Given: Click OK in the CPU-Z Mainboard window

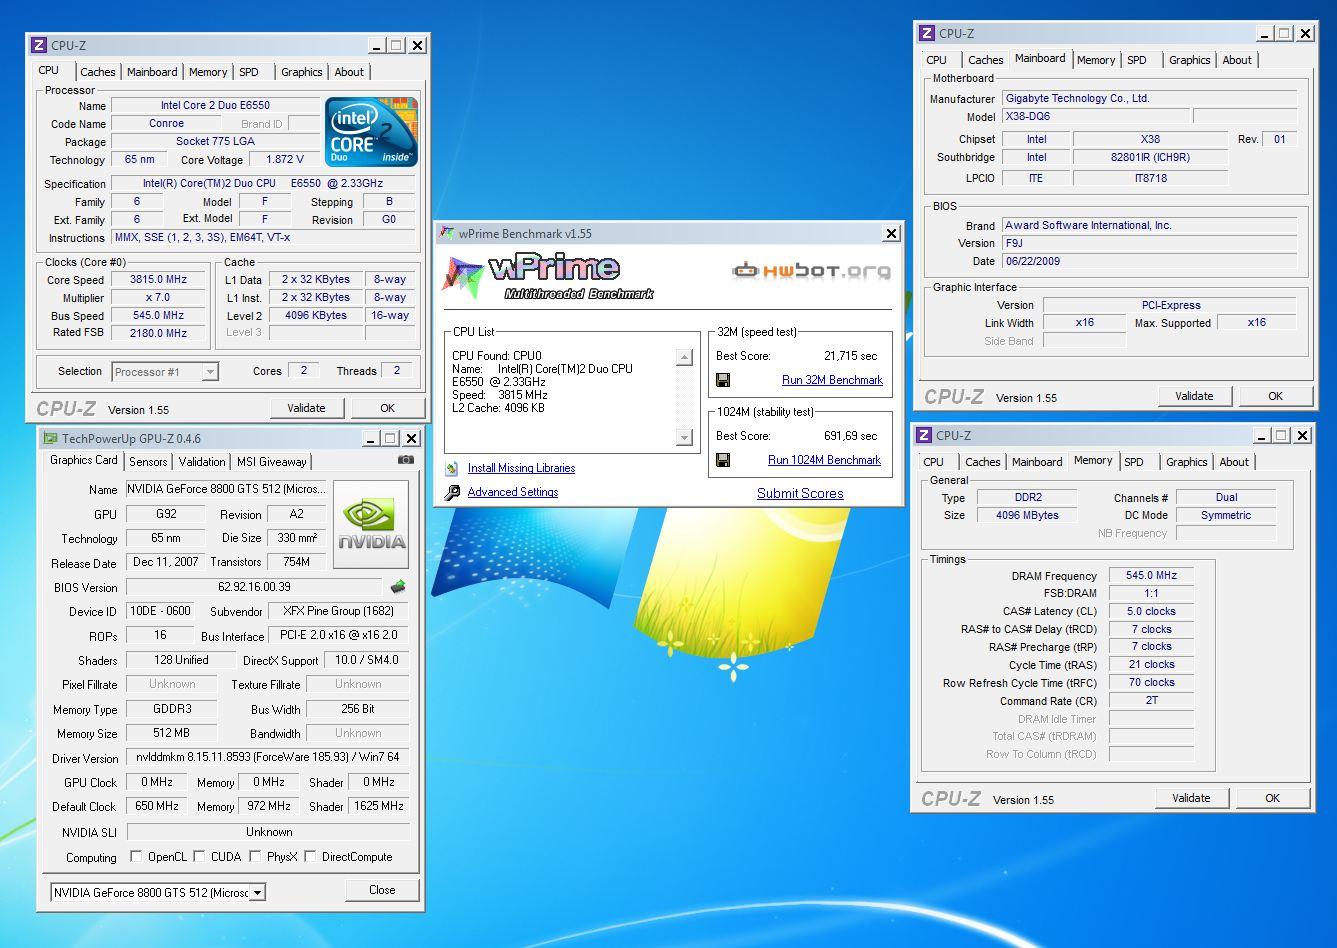Looking at the screenshot, I should tap(1275, 396).
